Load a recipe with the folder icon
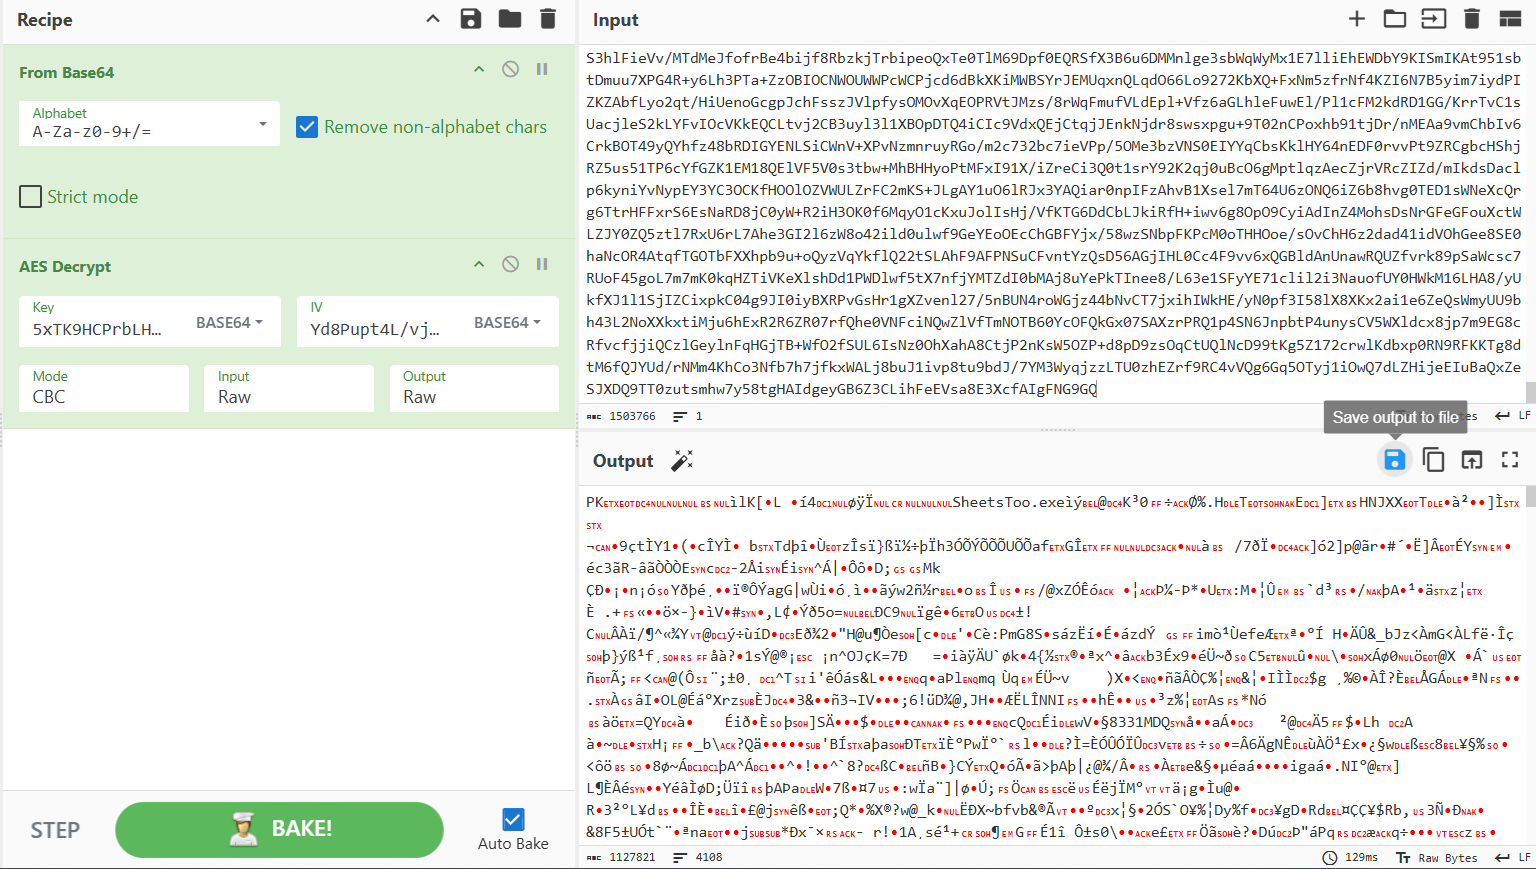 coord(510,19)
